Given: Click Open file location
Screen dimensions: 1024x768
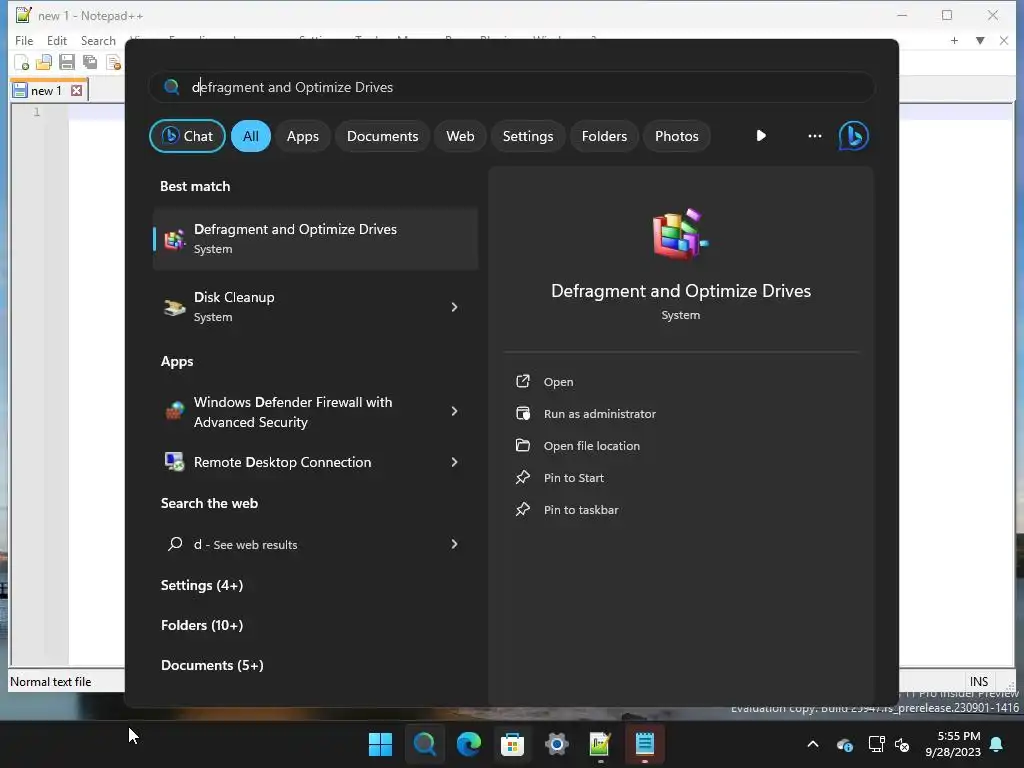Looking at the screenshot, I should 592,445.
